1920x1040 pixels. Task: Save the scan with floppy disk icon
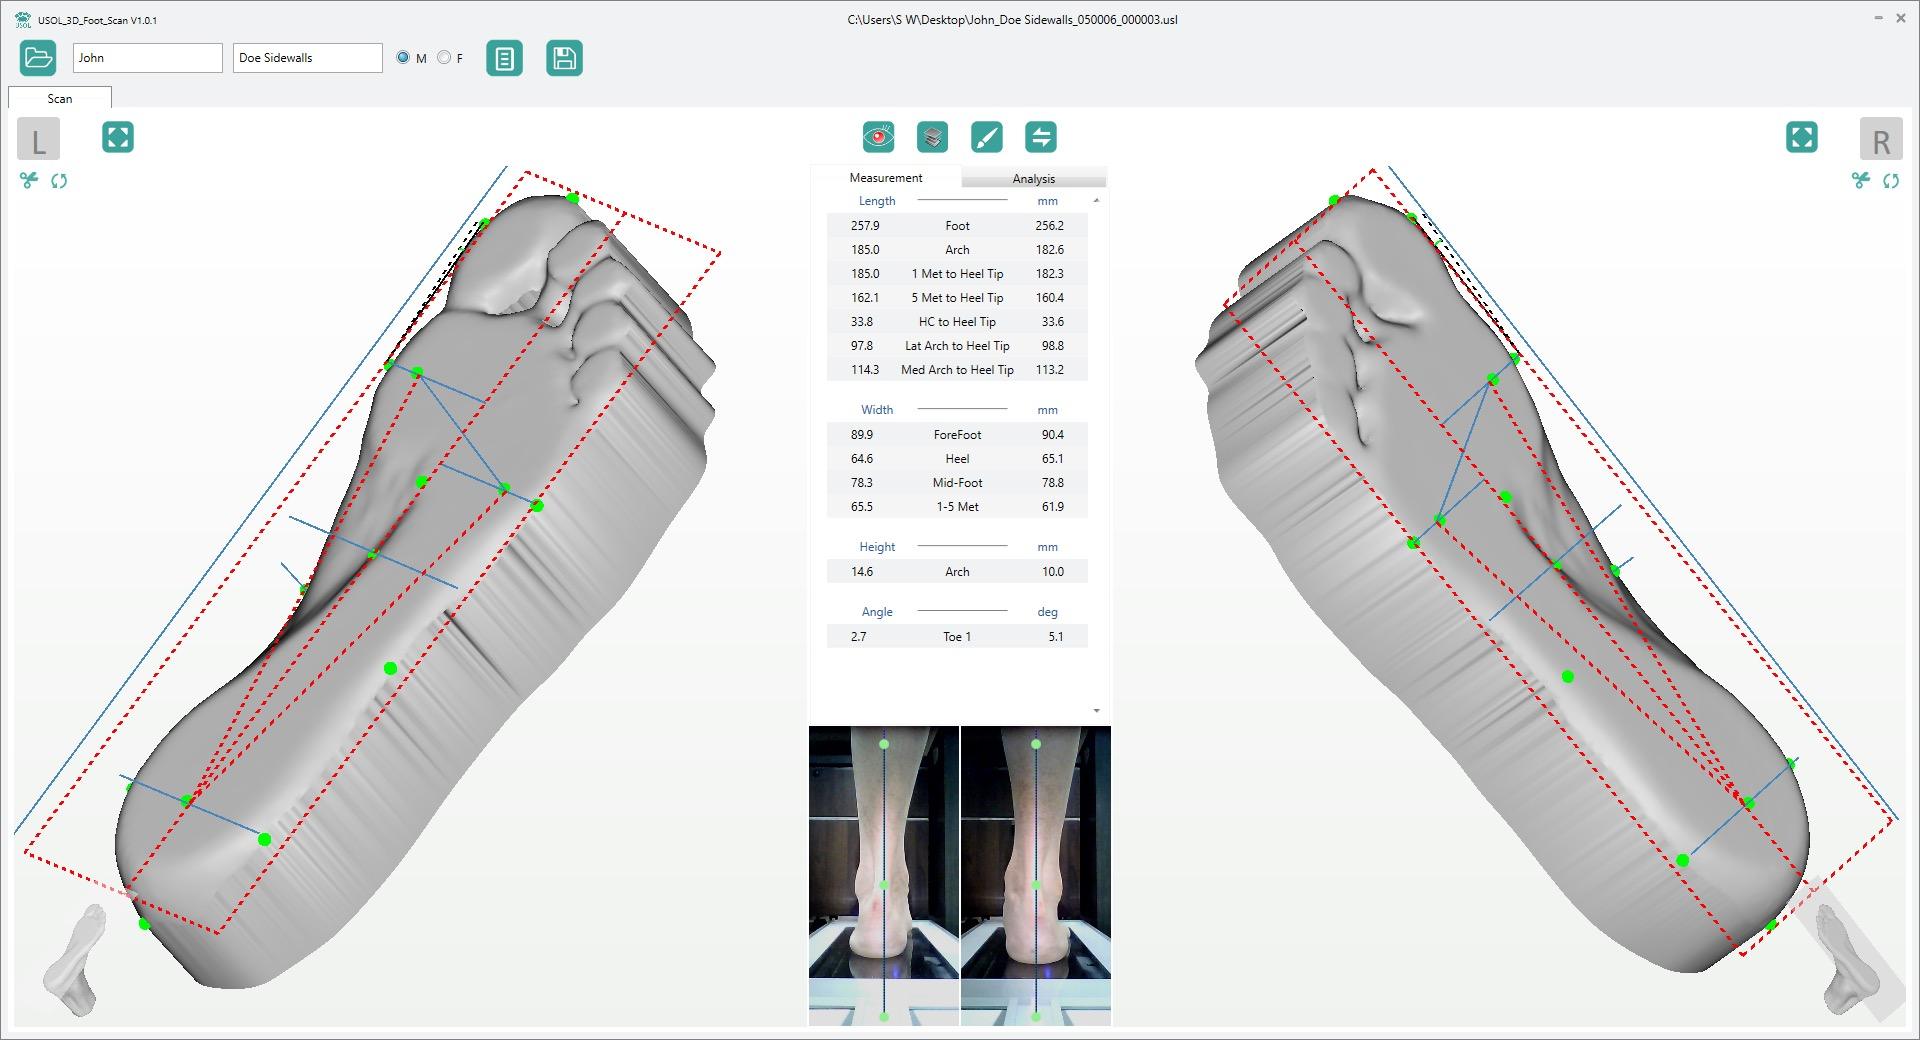point(564,58)
